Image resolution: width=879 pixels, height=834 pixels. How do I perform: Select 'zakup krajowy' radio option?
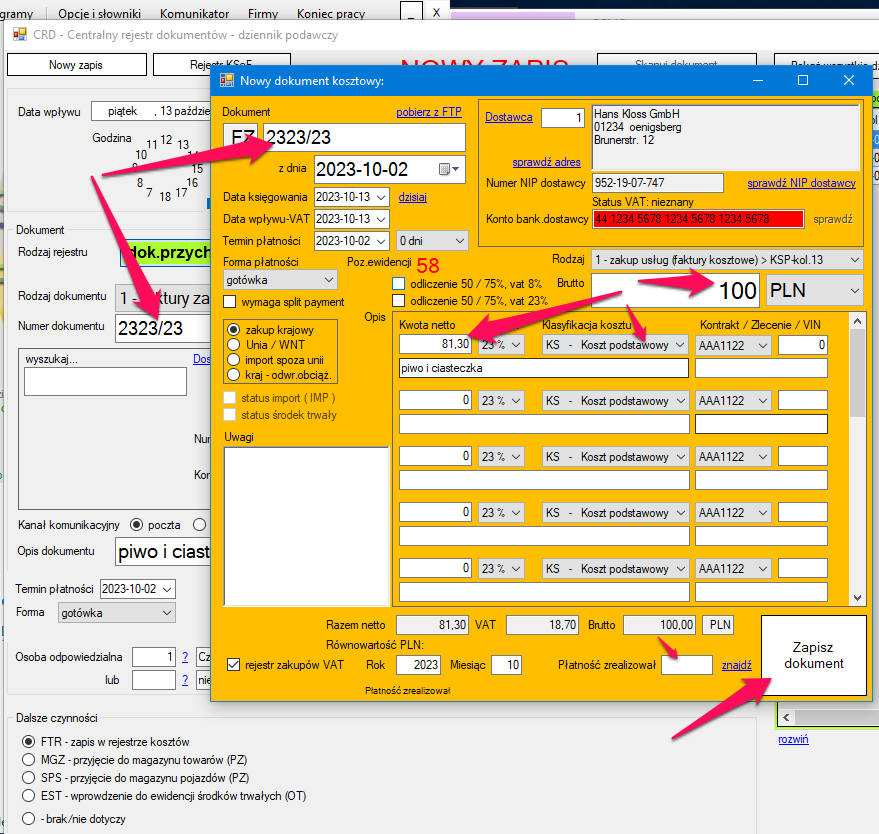(x=234, y=330)
